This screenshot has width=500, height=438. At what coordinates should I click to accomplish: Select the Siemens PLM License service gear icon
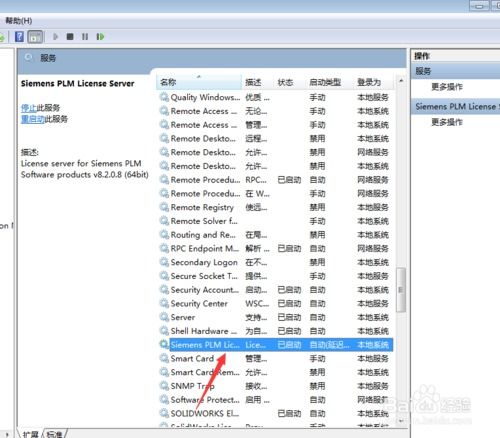click(x=164, y=344)
